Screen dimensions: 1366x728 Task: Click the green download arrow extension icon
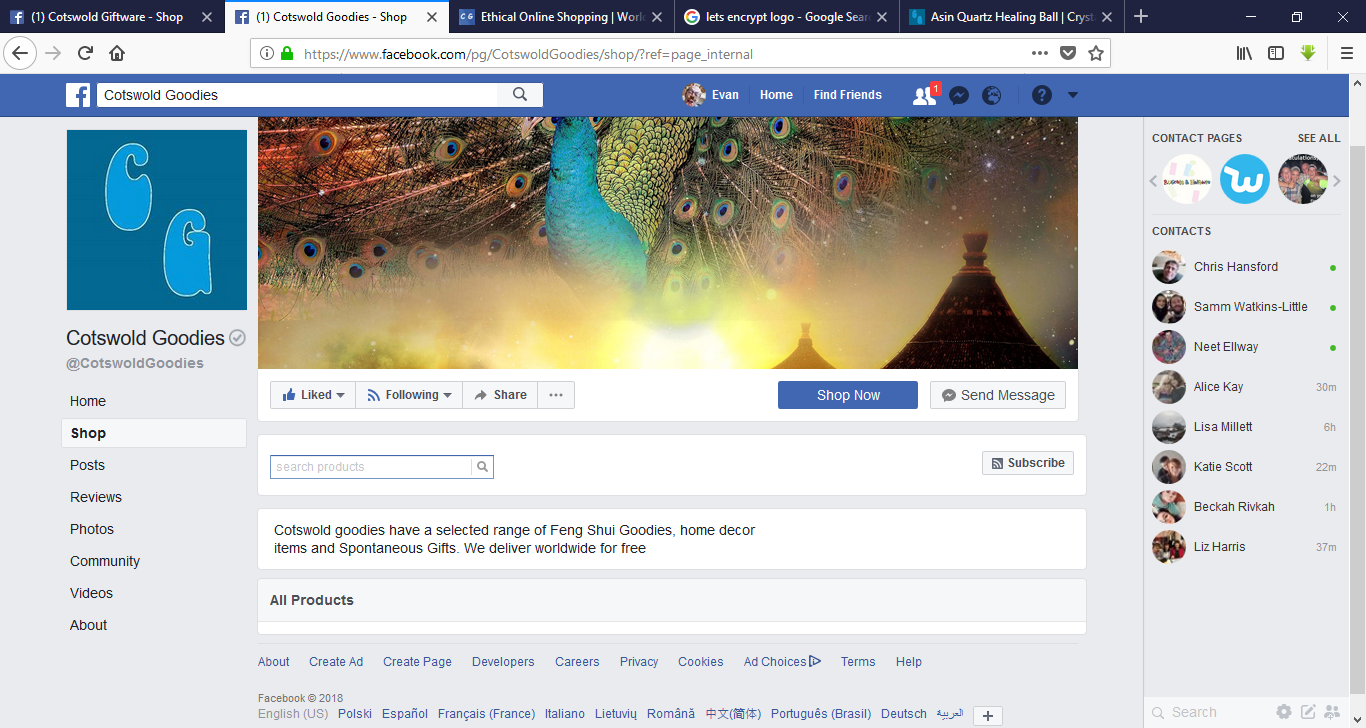pyautogui.click(x=1308, y=54)
